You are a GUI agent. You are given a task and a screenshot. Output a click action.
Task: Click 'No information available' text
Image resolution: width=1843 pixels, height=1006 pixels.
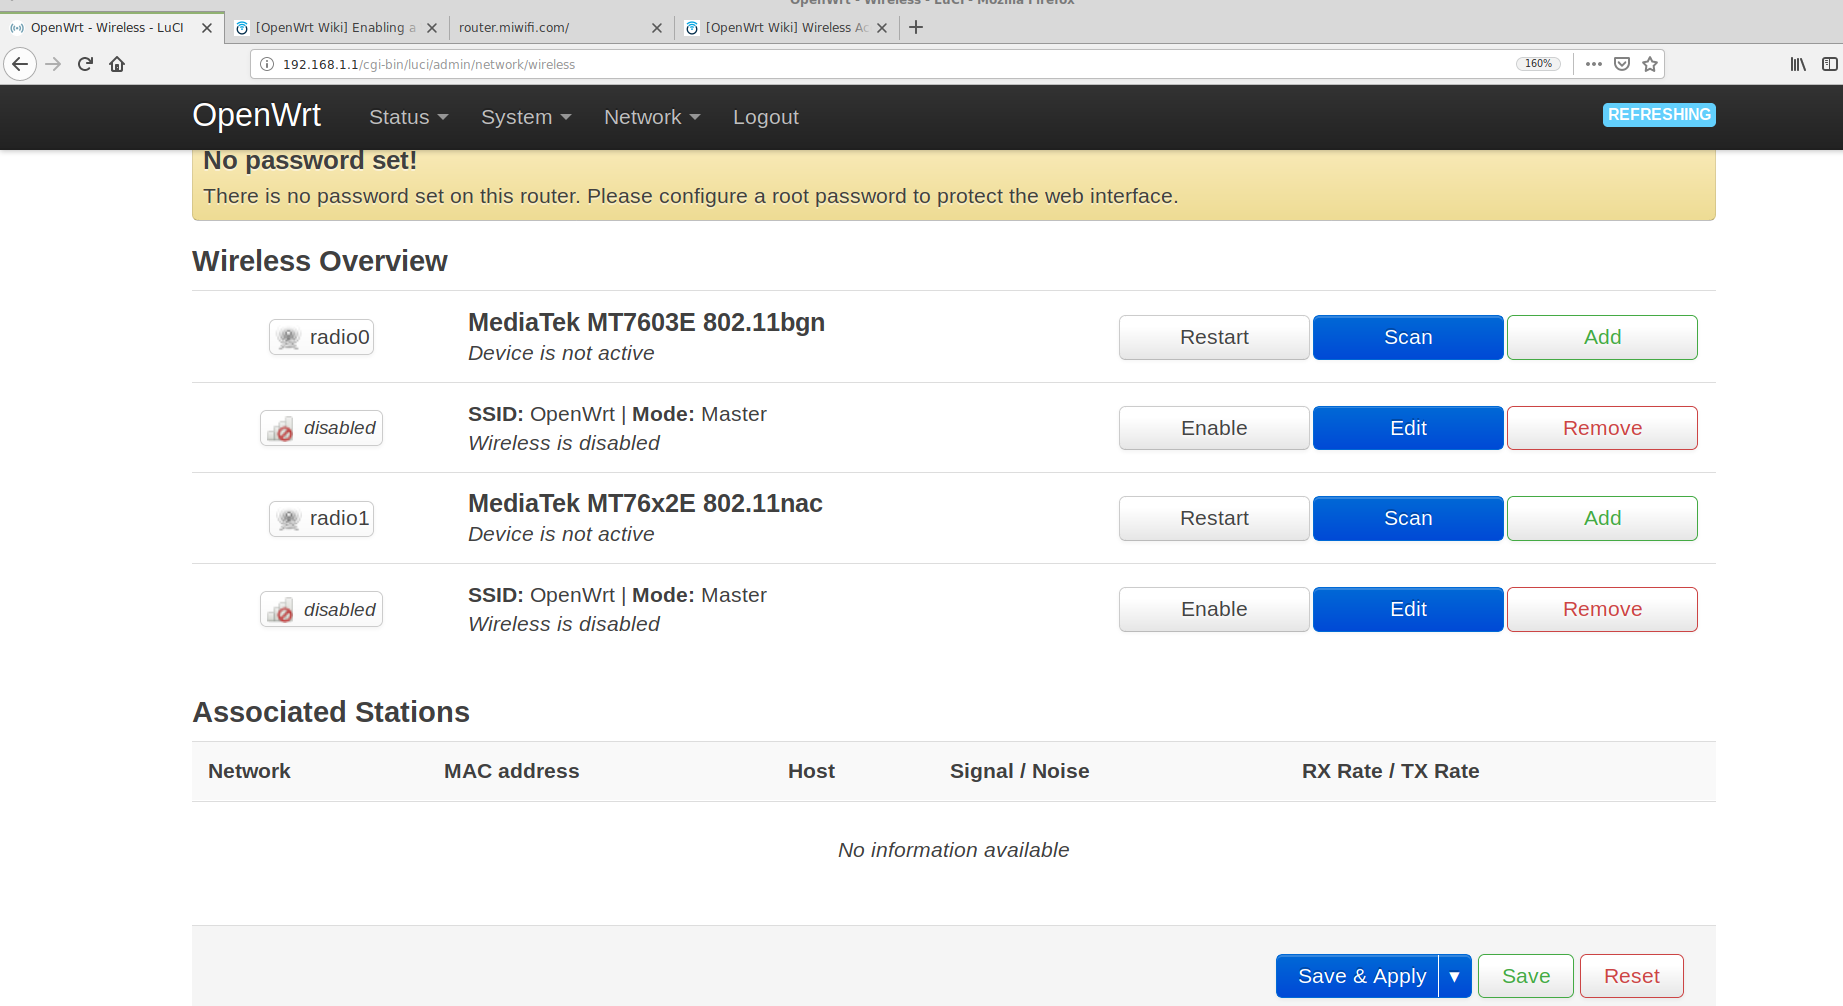[x=953, y=850]
